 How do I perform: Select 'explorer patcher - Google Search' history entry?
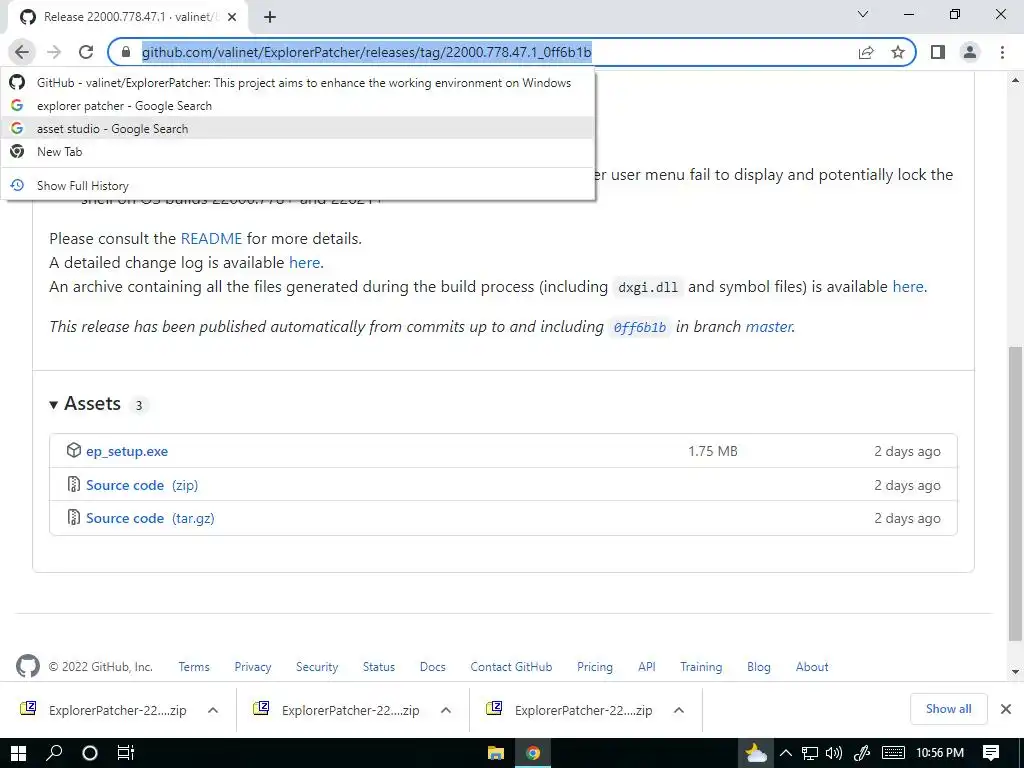pos(298,106)
